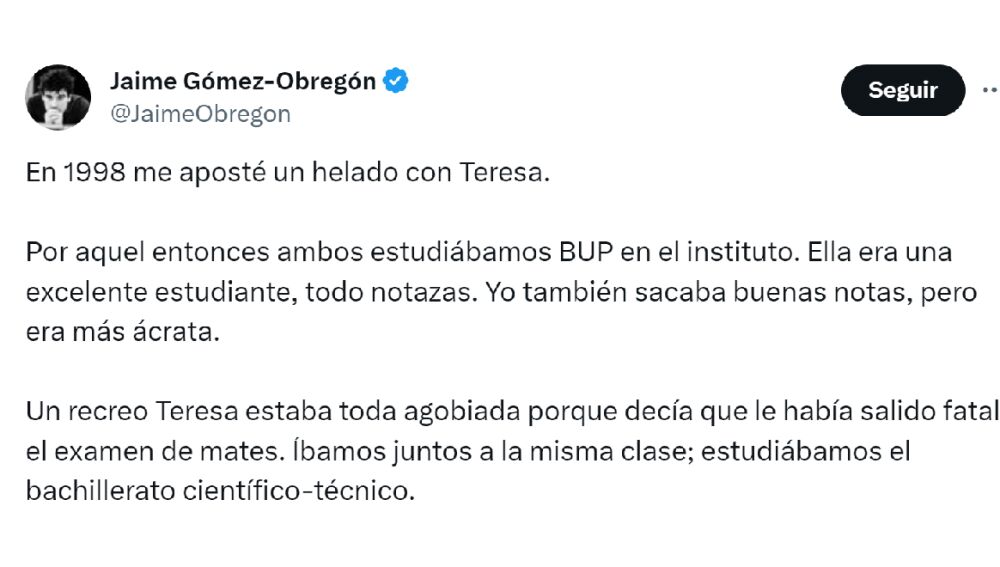The height and width of the screenshot is (567, 1000).
Task: Click Jaime Gómez-Obregón's profile avatar
Action: click(x=57, y=97)
